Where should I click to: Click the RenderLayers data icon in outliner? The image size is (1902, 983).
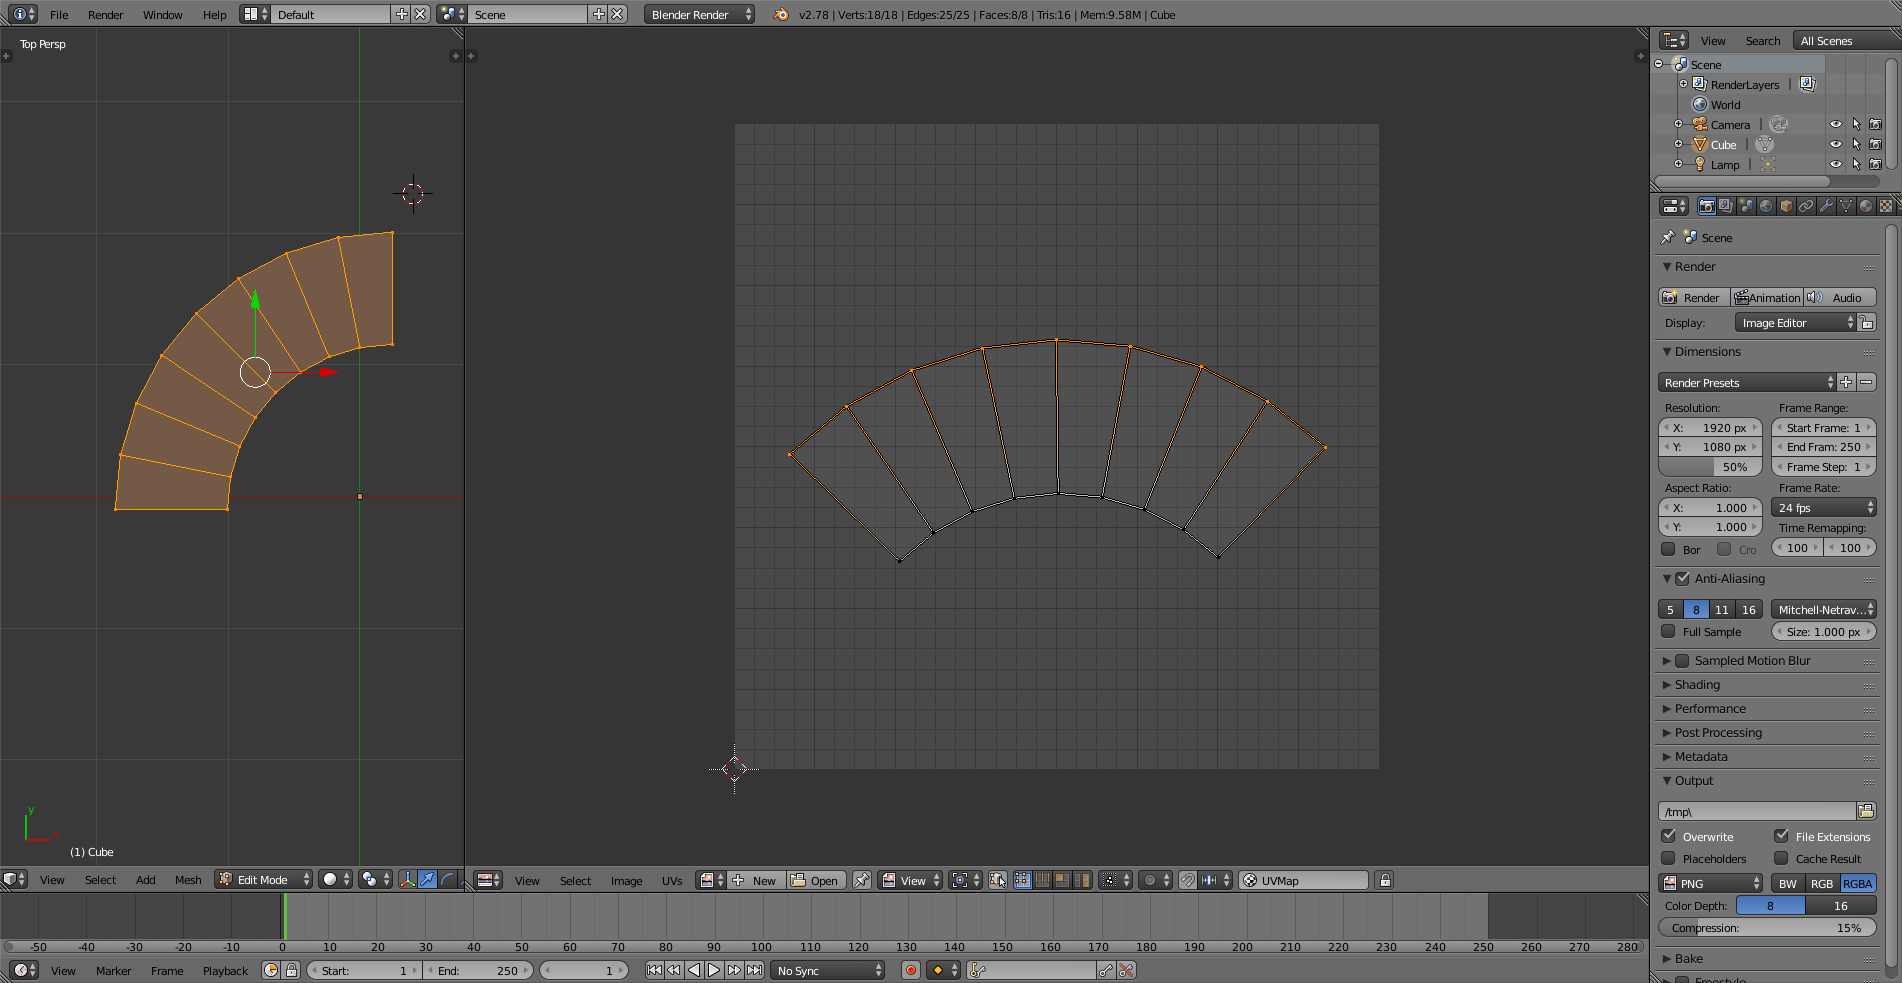coord(1807,84)
